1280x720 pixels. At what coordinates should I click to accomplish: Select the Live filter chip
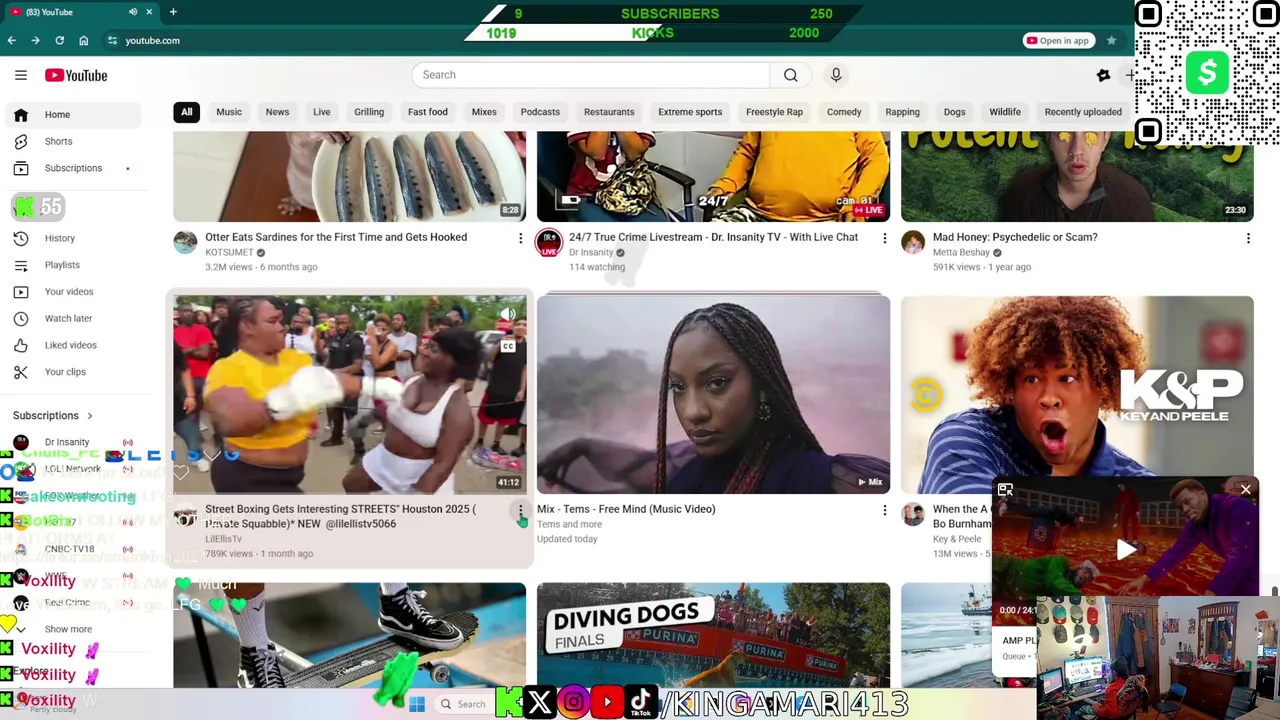(x=321, y=112)
